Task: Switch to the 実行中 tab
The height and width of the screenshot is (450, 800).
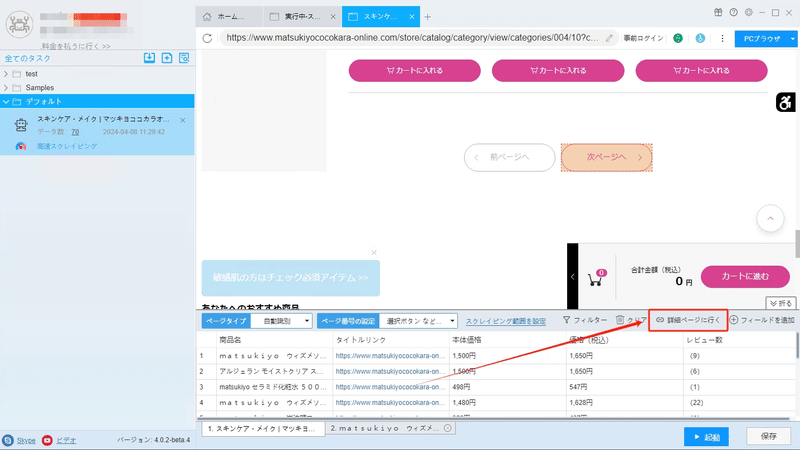Action: click(302, 17)
